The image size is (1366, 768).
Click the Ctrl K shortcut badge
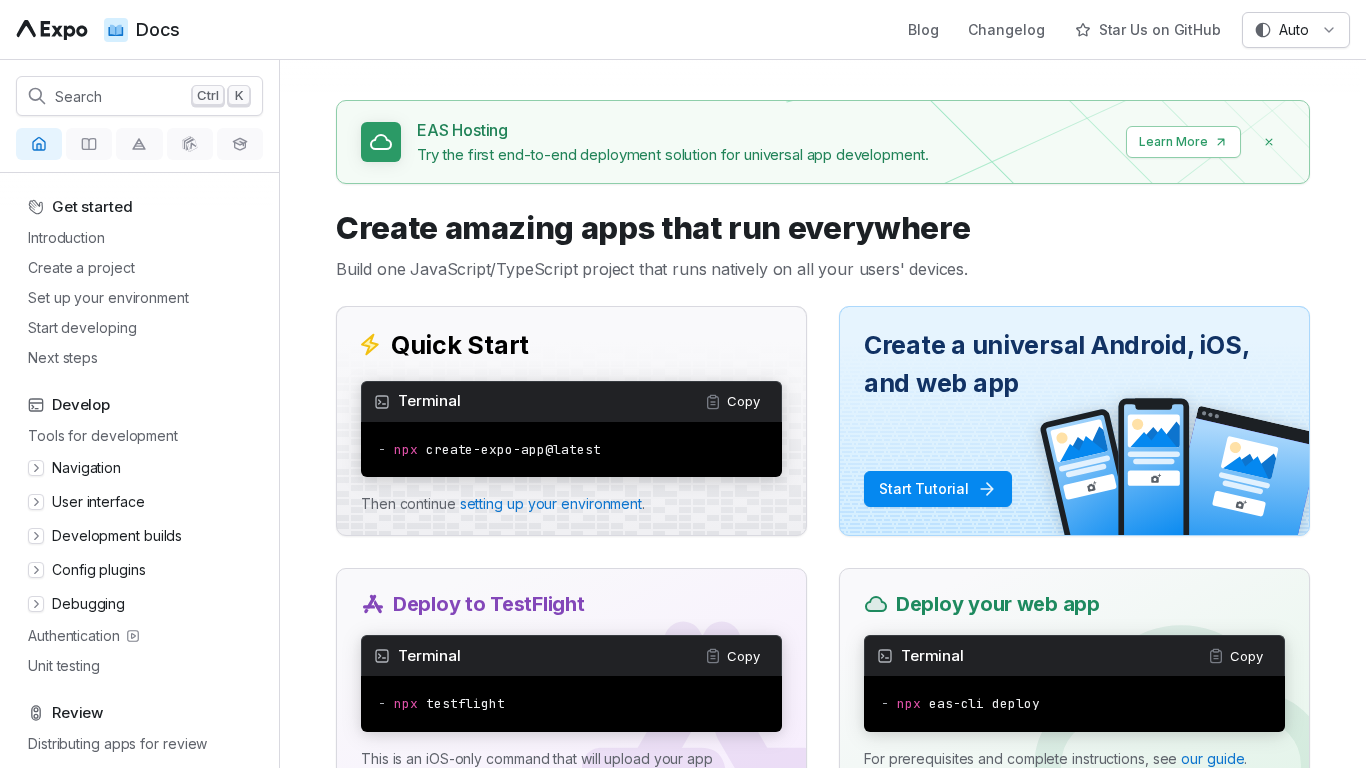(221, 96)
